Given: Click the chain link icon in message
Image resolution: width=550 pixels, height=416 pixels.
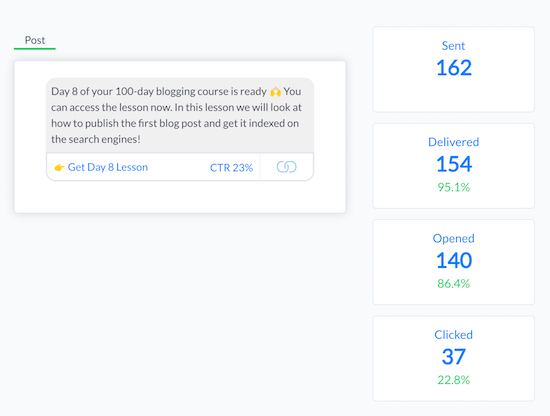Looking at the screenshot, I should 286,167.
